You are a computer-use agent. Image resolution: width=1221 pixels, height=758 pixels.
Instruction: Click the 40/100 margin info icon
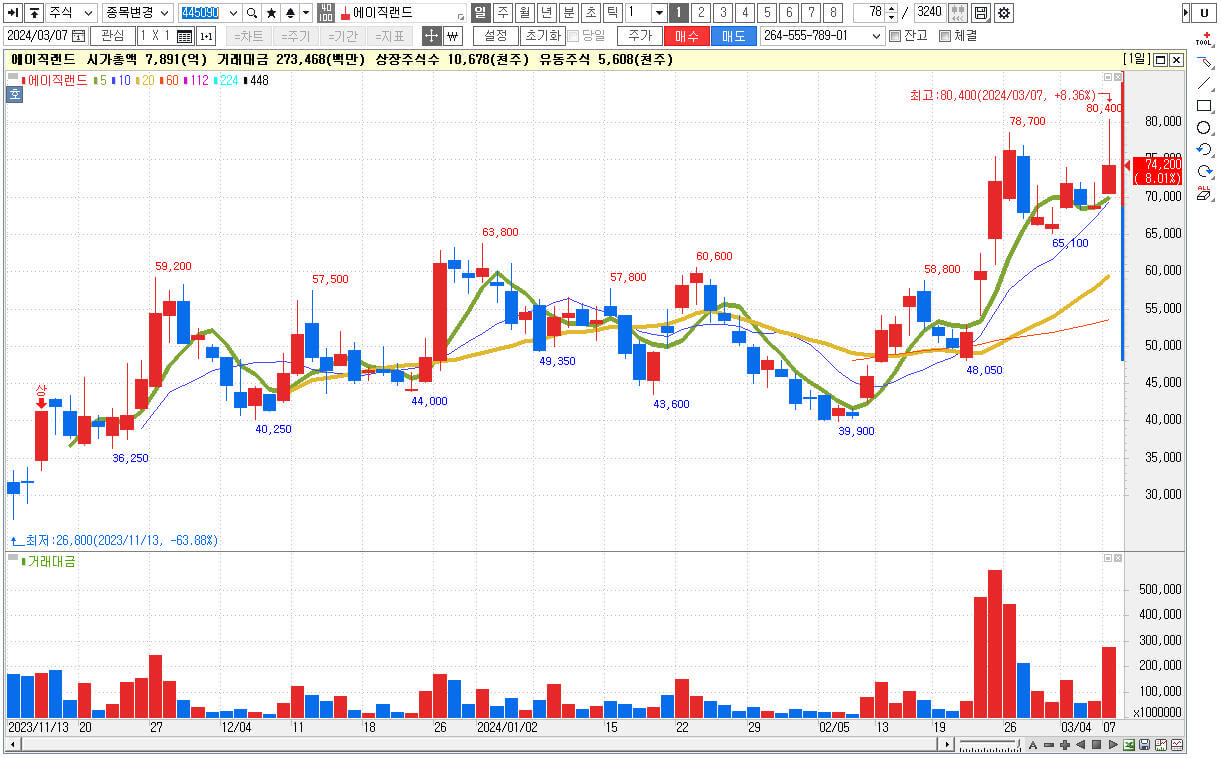[326, 13]
